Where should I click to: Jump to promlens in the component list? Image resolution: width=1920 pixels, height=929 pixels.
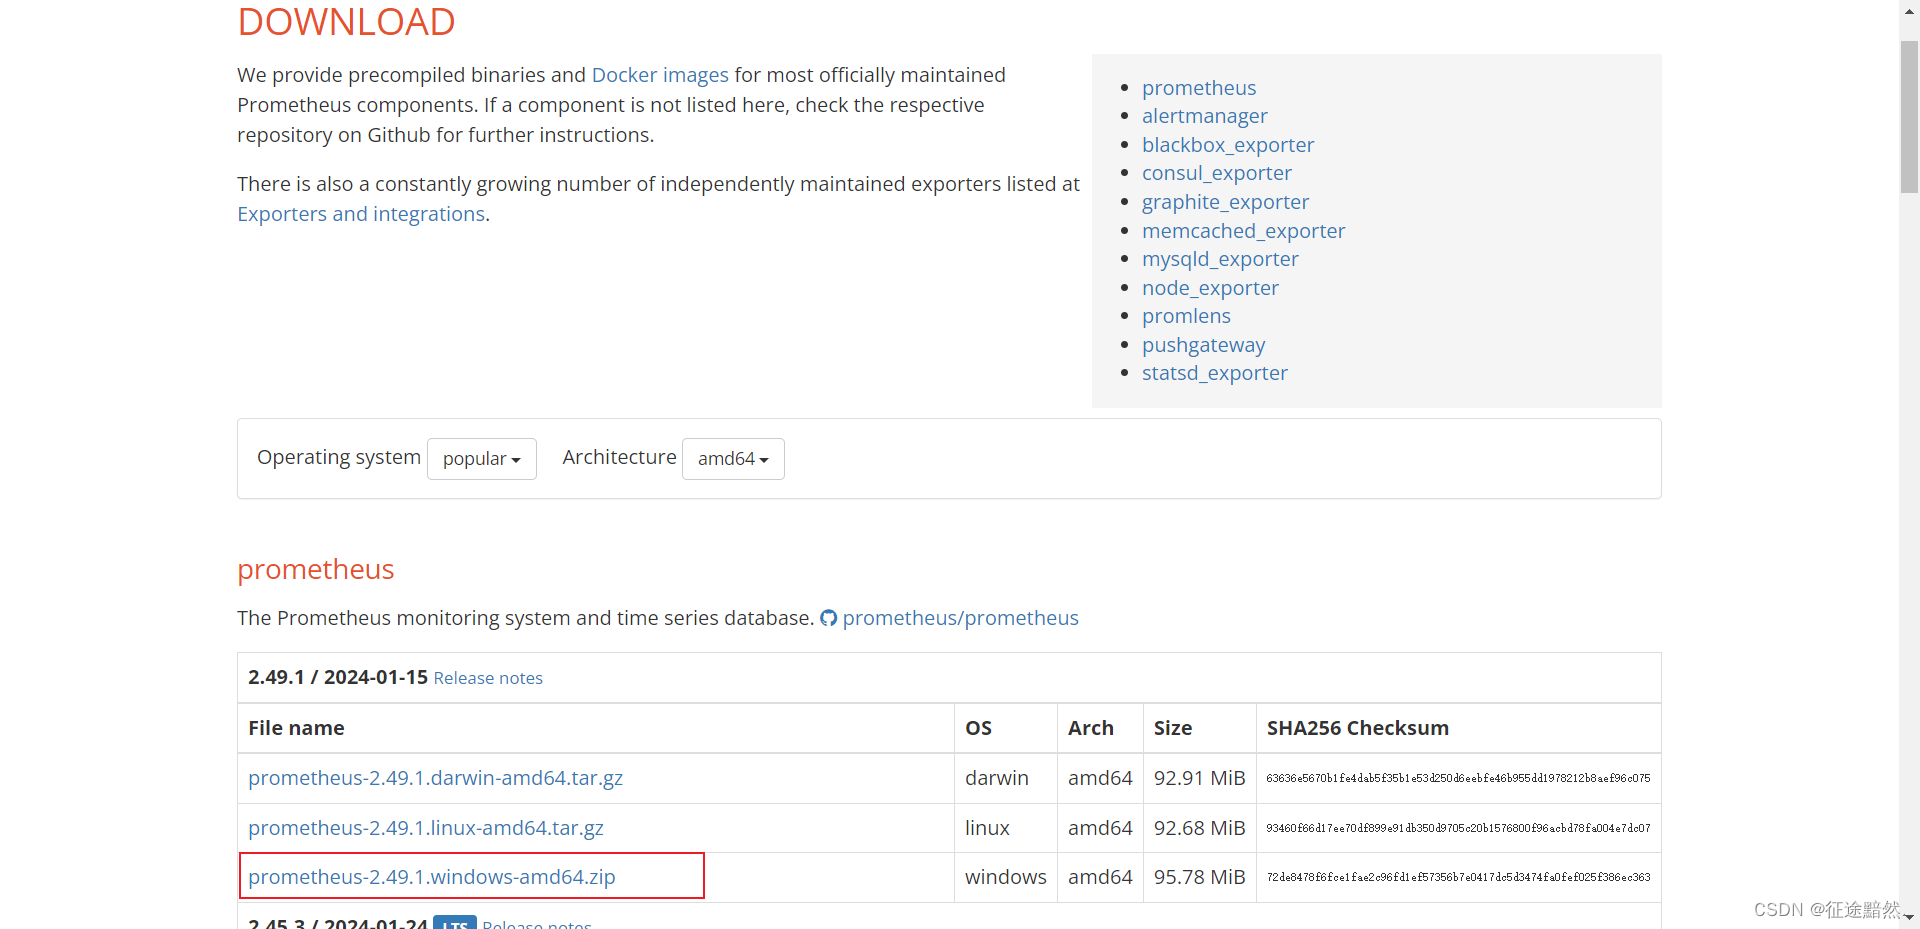point(1186,316)
